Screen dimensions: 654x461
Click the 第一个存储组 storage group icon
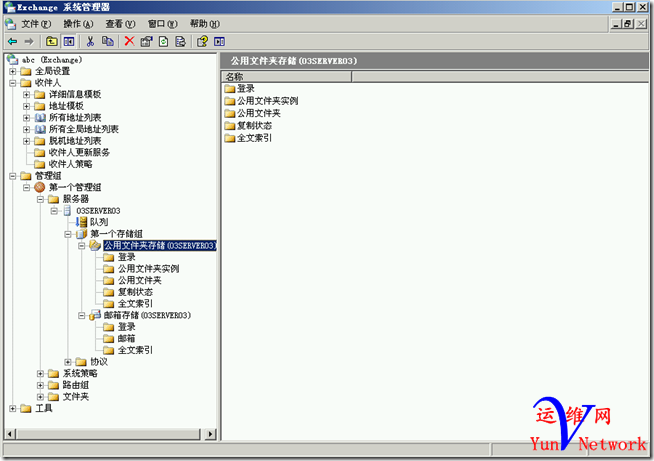pyautogui.click(x=82, y=234)
